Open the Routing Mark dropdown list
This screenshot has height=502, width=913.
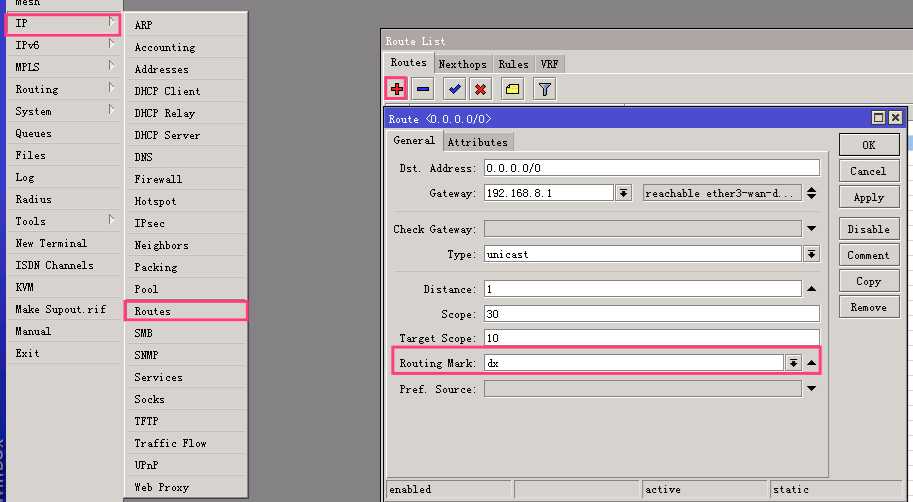pyautogui.click(x=793, y=363)
